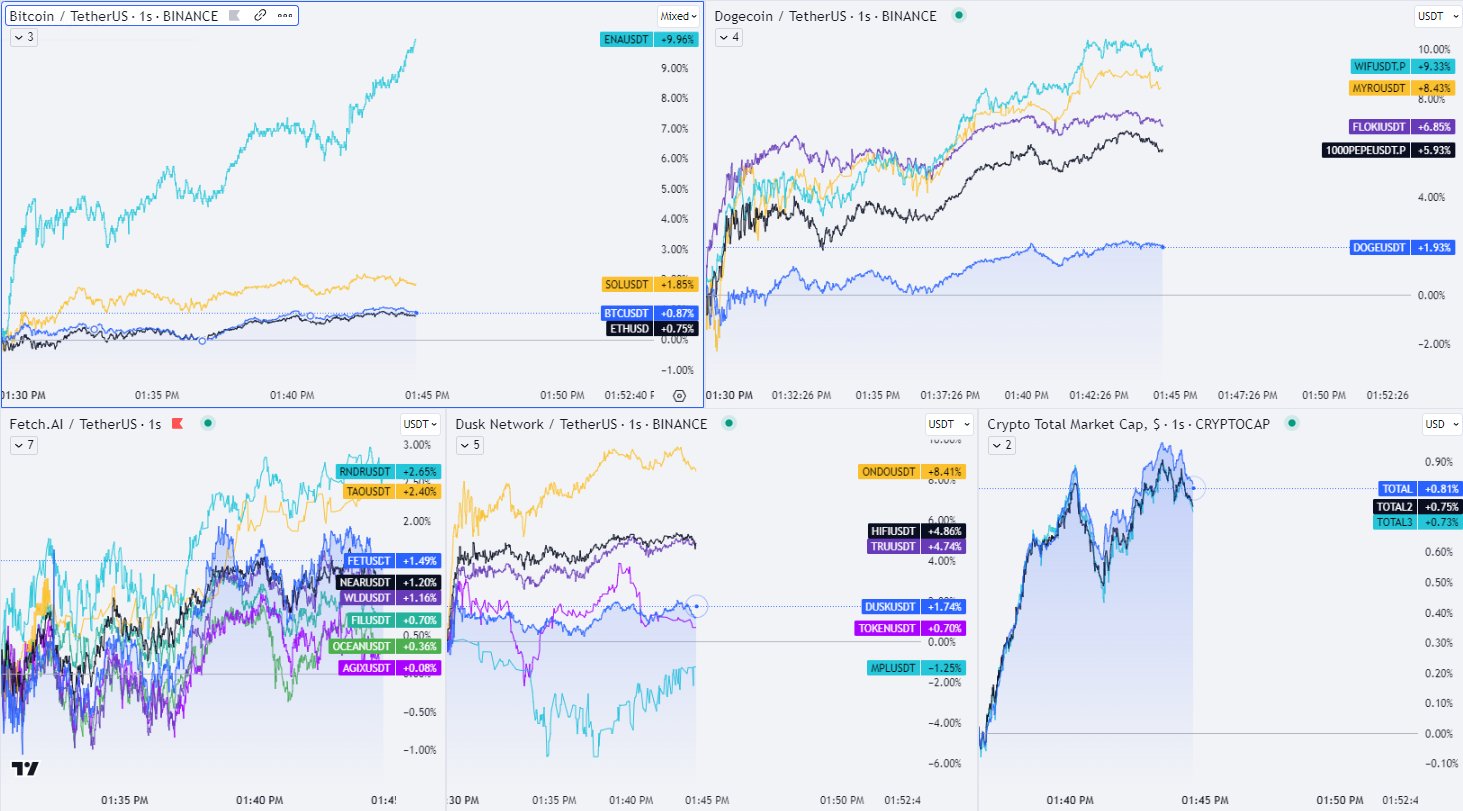The height and width of the screenshot is (811, 1463).
Task: Click the red flag beside Fetch.AI title
Action: click(178, 424)
